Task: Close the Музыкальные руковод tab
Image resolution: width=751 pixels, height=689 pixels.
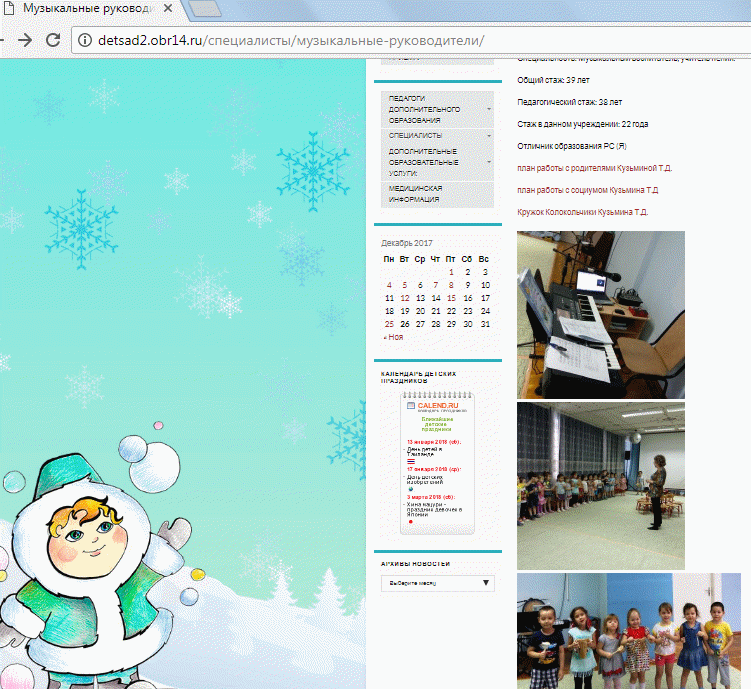Action: [x=168, y=8]
